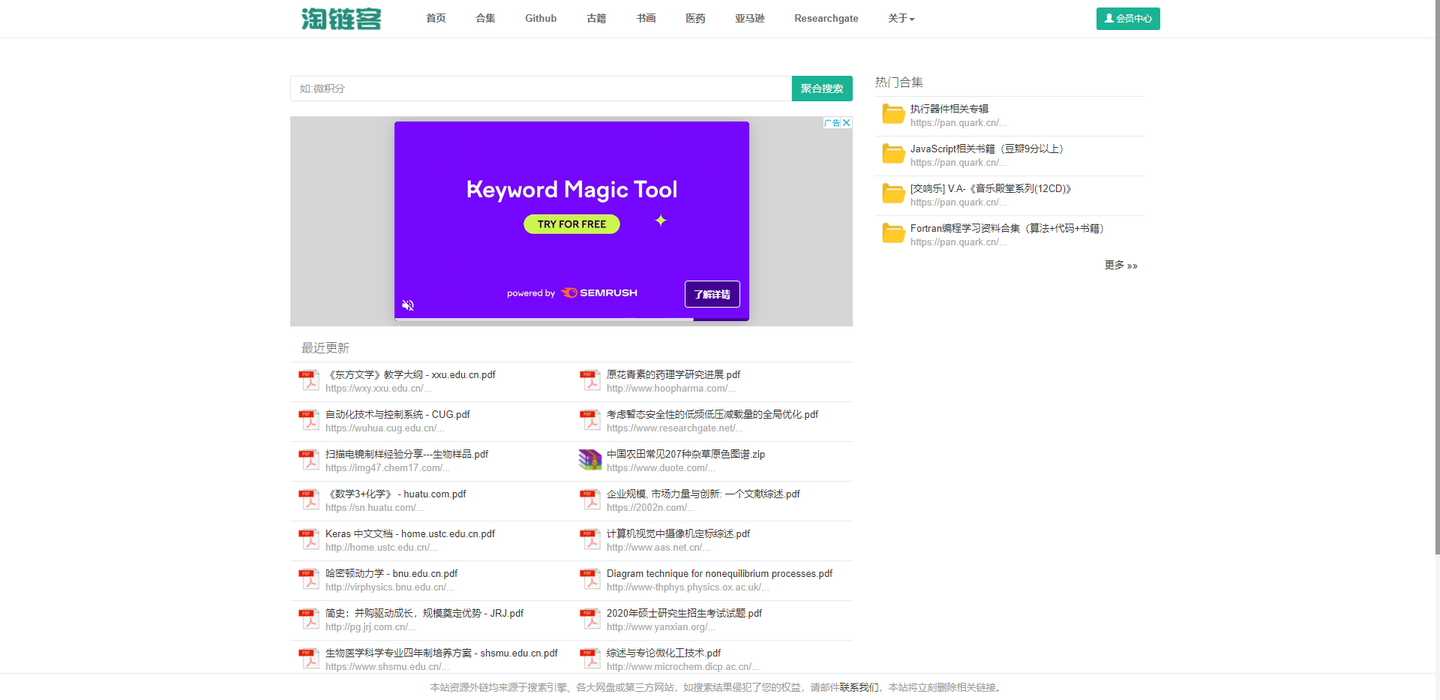
Task: Open [交响乐] V.A-《音乐殿堂系列(12CD)》 link
Action: [991, 188]
